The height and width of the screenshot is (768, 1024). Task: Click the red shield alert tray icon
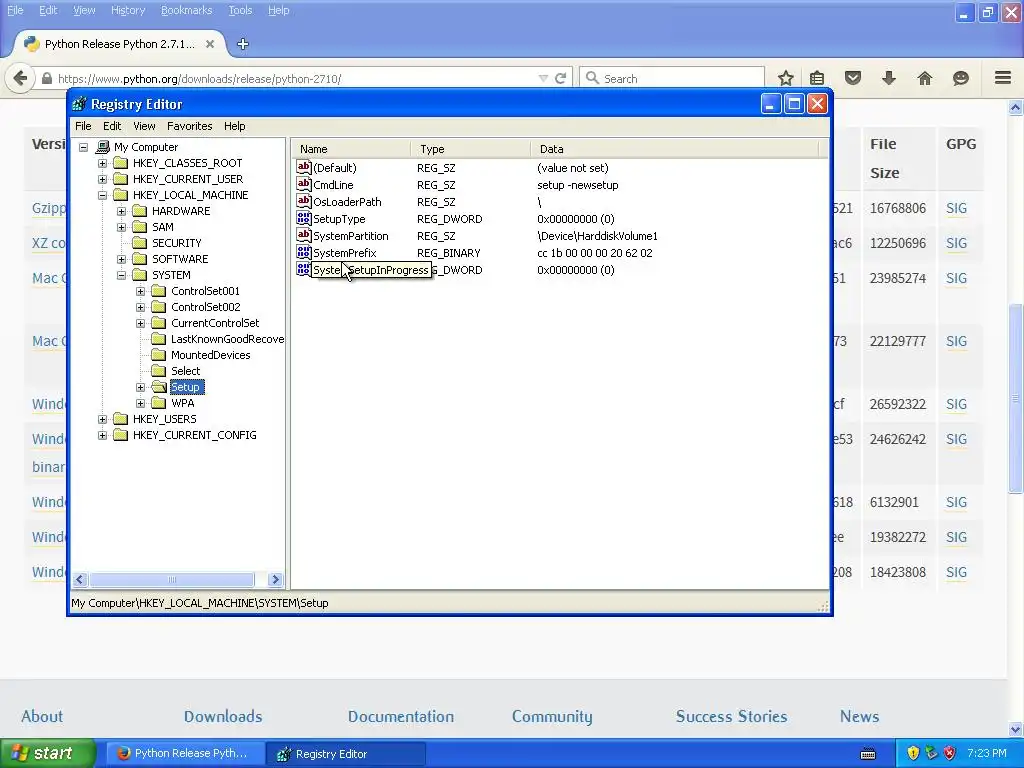(x=950, y=753)
